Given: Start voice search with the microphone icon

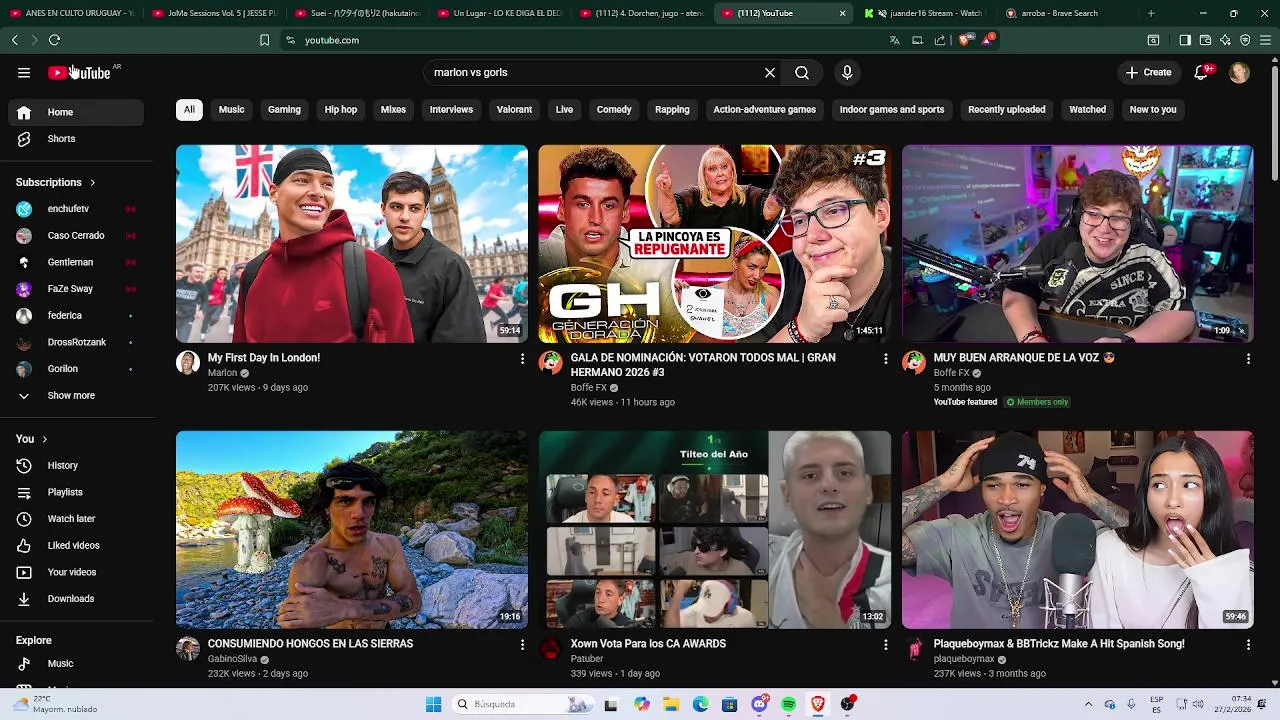Looking at the screenshot, I should [847, 72].
